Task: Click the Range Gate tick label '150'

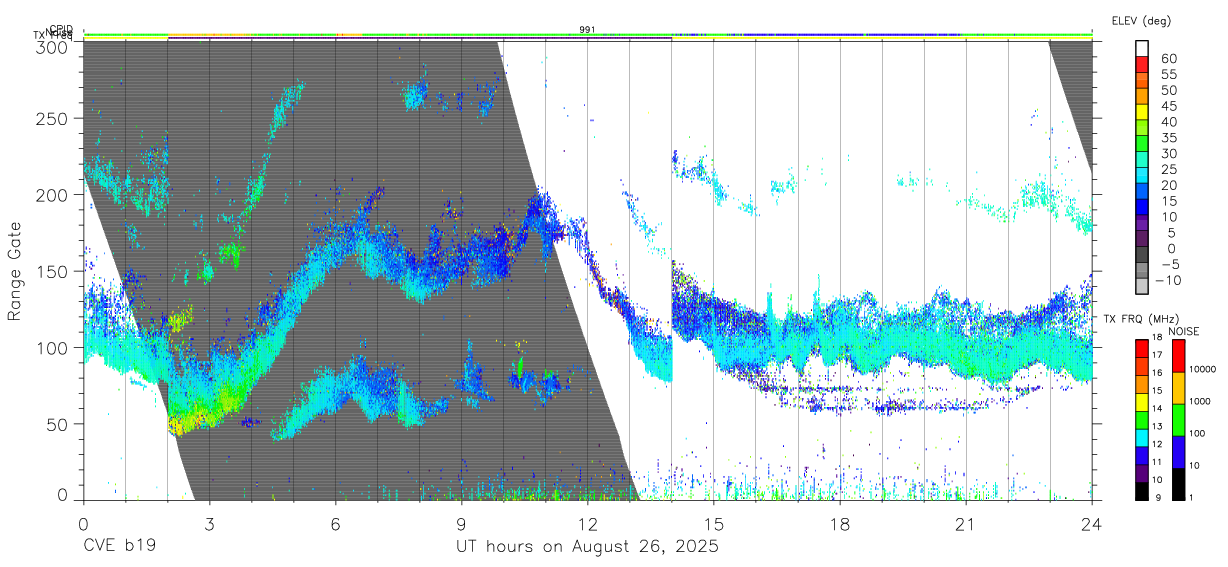Action: pos(54,271)
